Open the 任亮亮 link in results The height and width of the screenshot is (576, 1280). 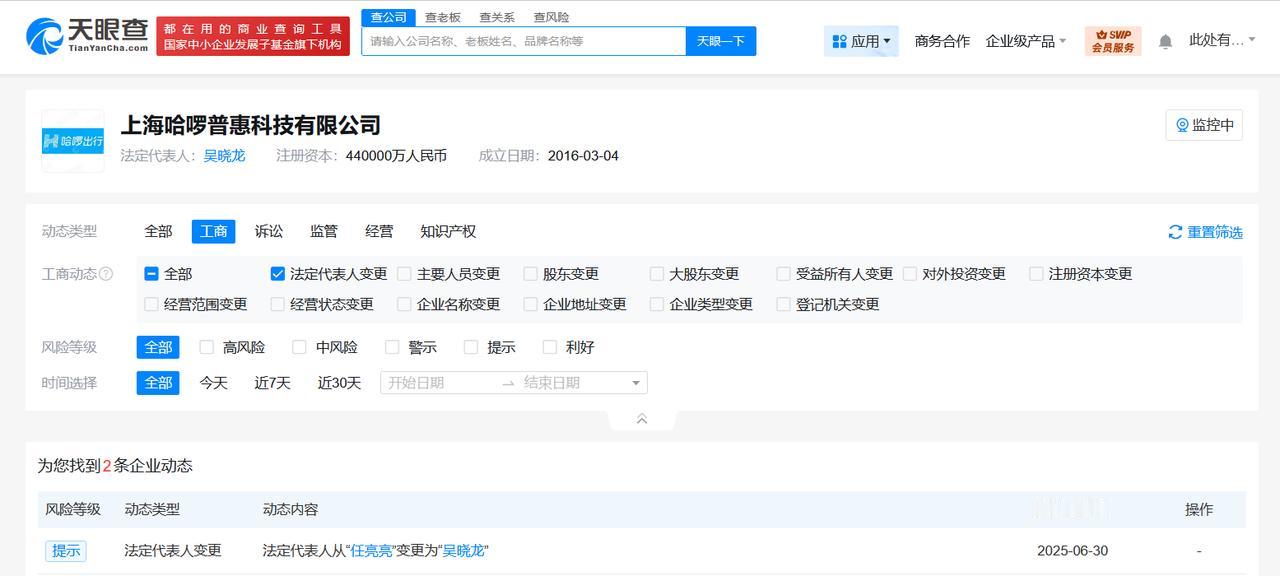371,551
